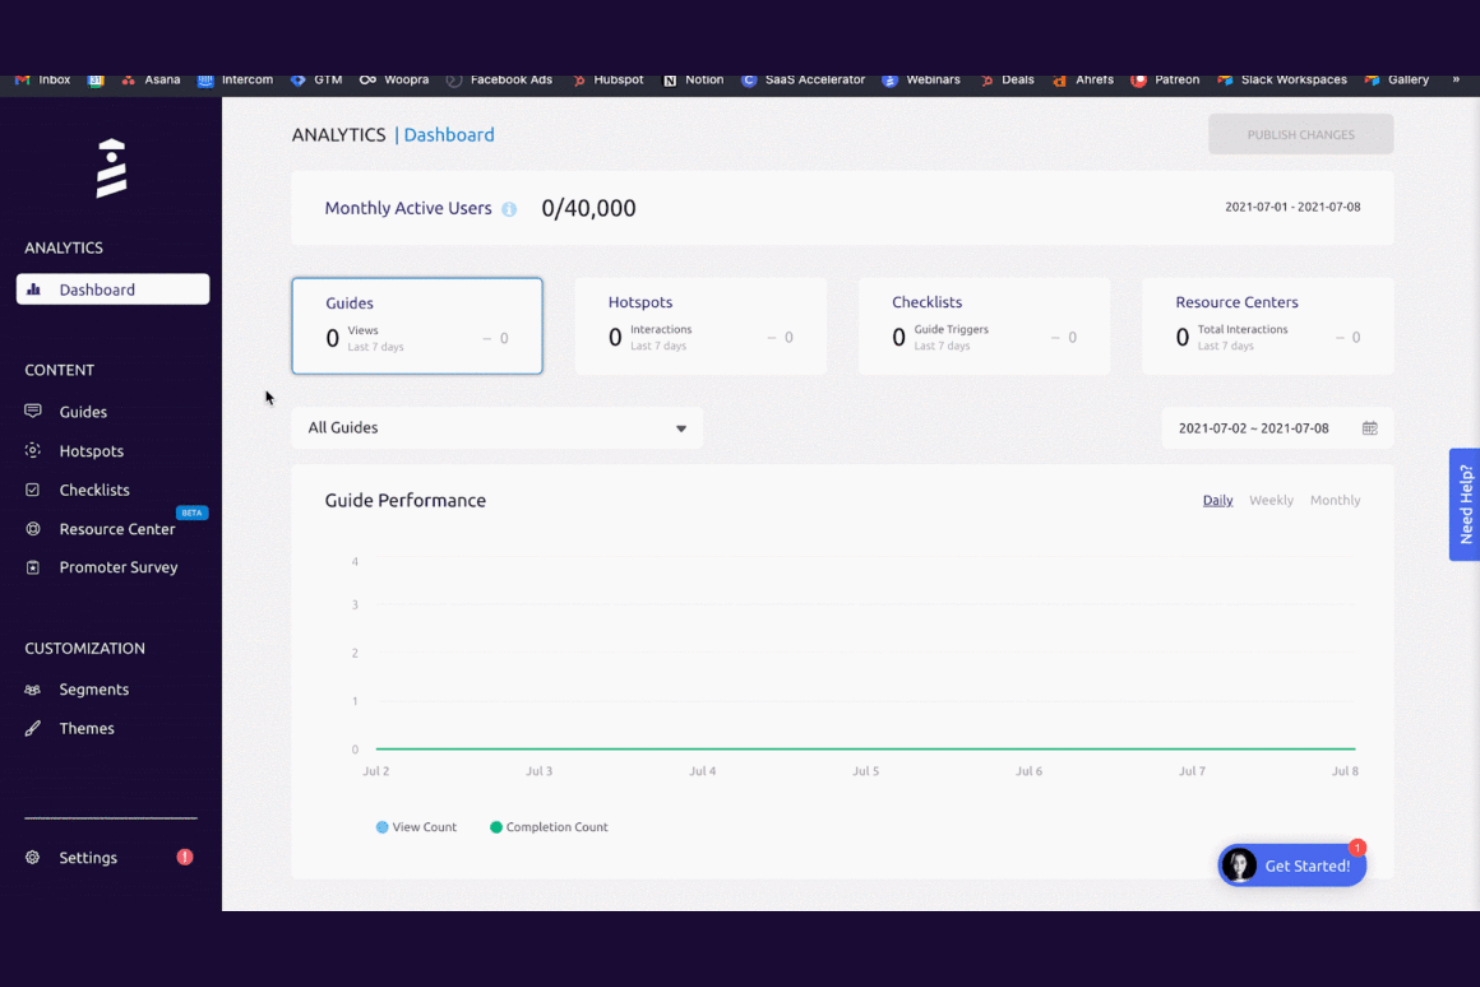Open the date range calendar picker

point(1370,427)
